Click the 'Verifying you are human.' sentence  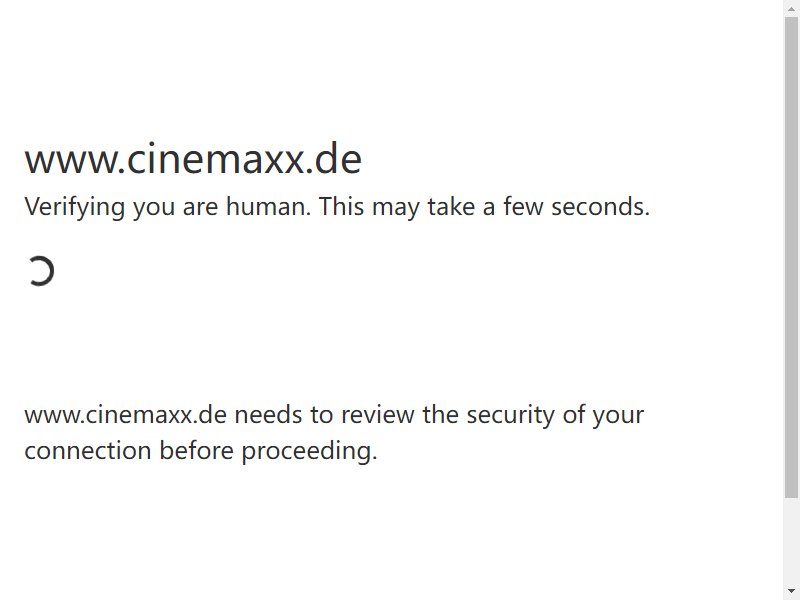click(167, 207)
